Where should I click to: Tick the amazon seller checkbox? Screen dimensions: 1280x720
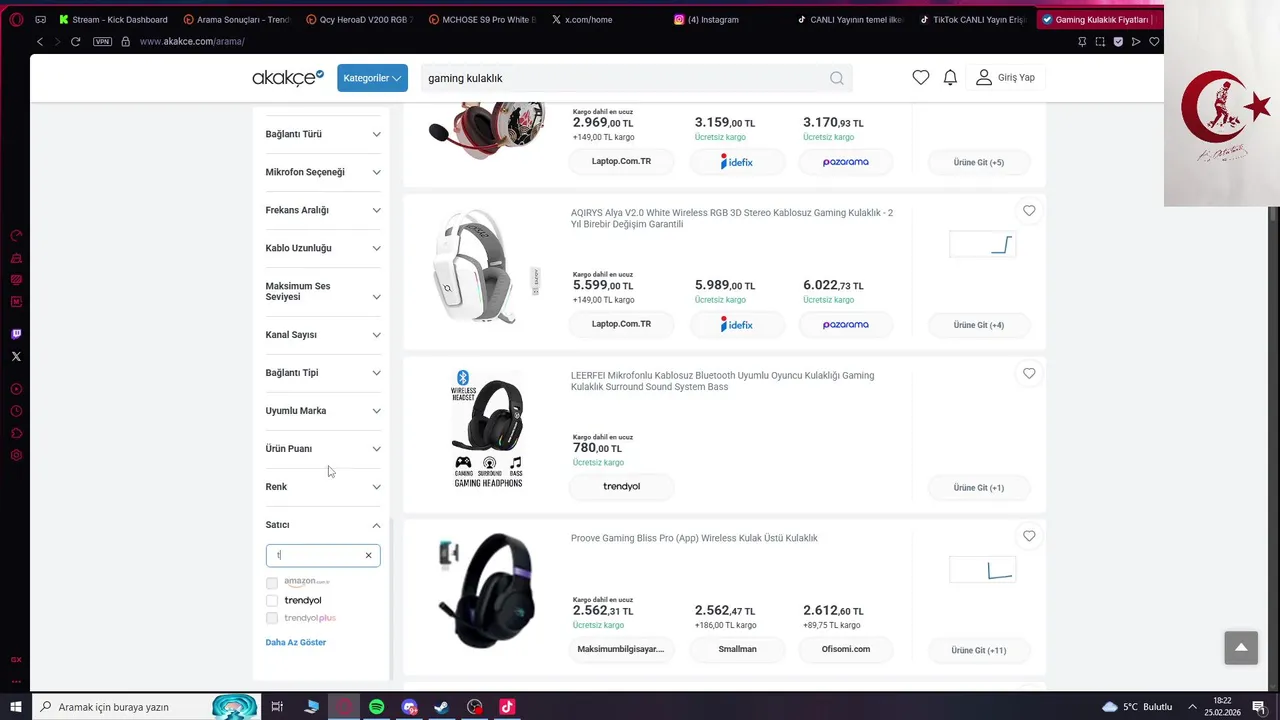pyautogui.click(x=272, y=583)
